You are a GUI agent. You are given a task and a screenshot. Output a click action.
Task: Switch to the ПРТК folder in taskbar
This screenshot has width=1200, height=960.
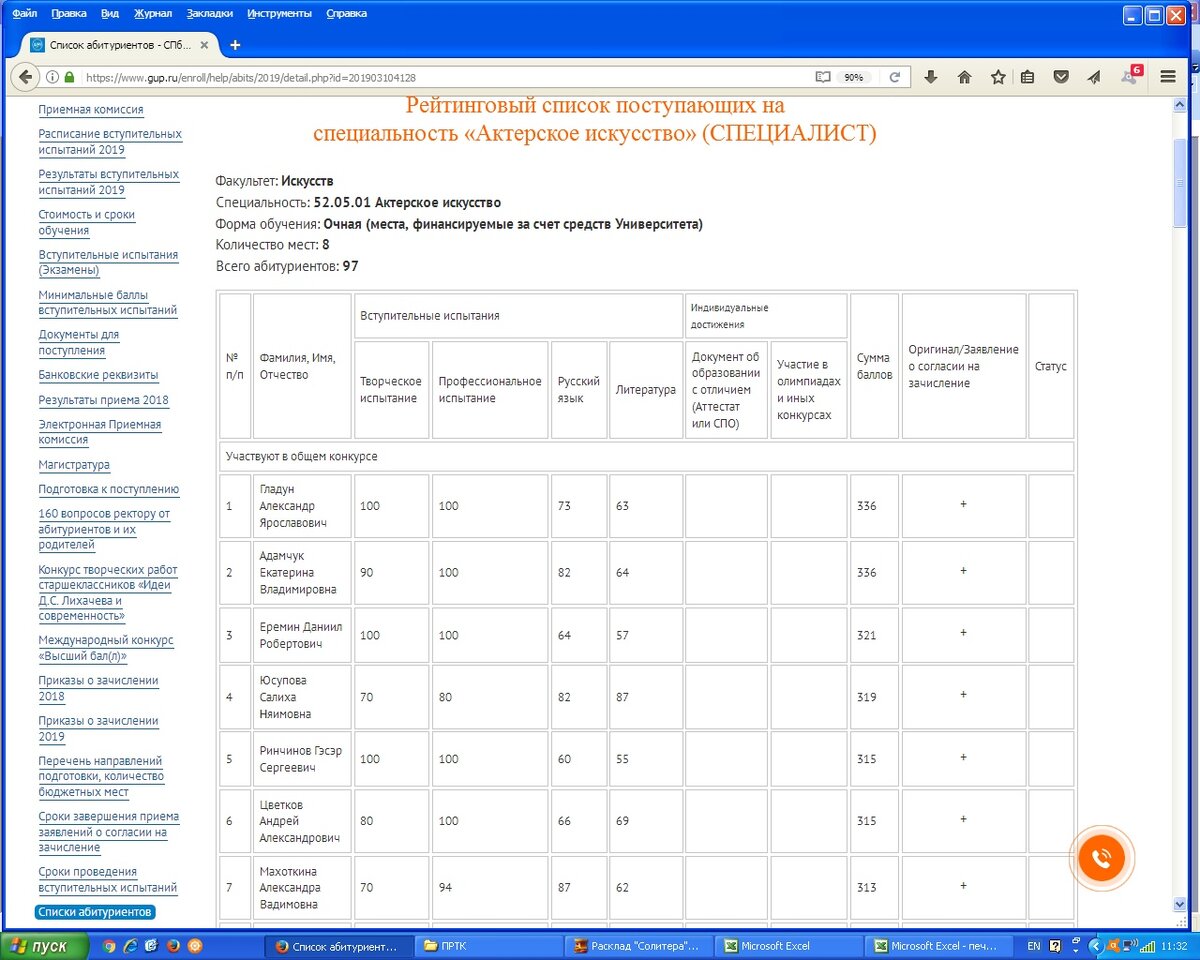tap(487, 945)
